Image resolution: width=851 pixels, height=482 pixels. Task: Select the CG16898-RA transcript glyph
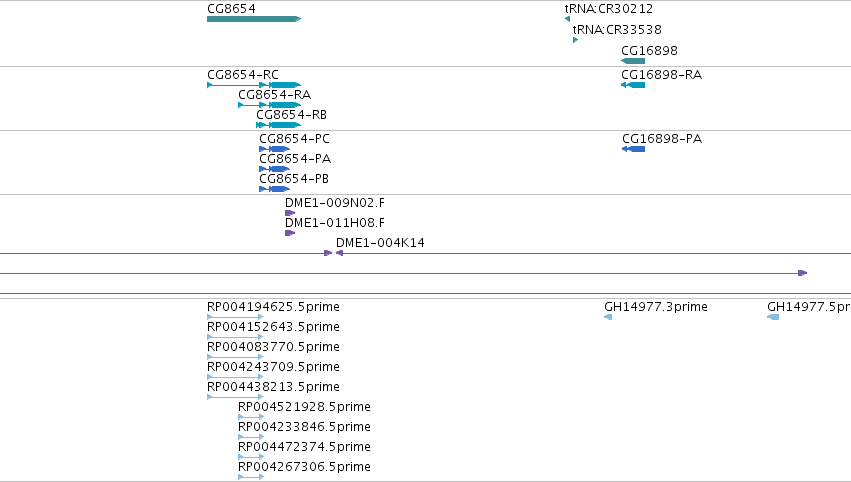pos(633,85)
